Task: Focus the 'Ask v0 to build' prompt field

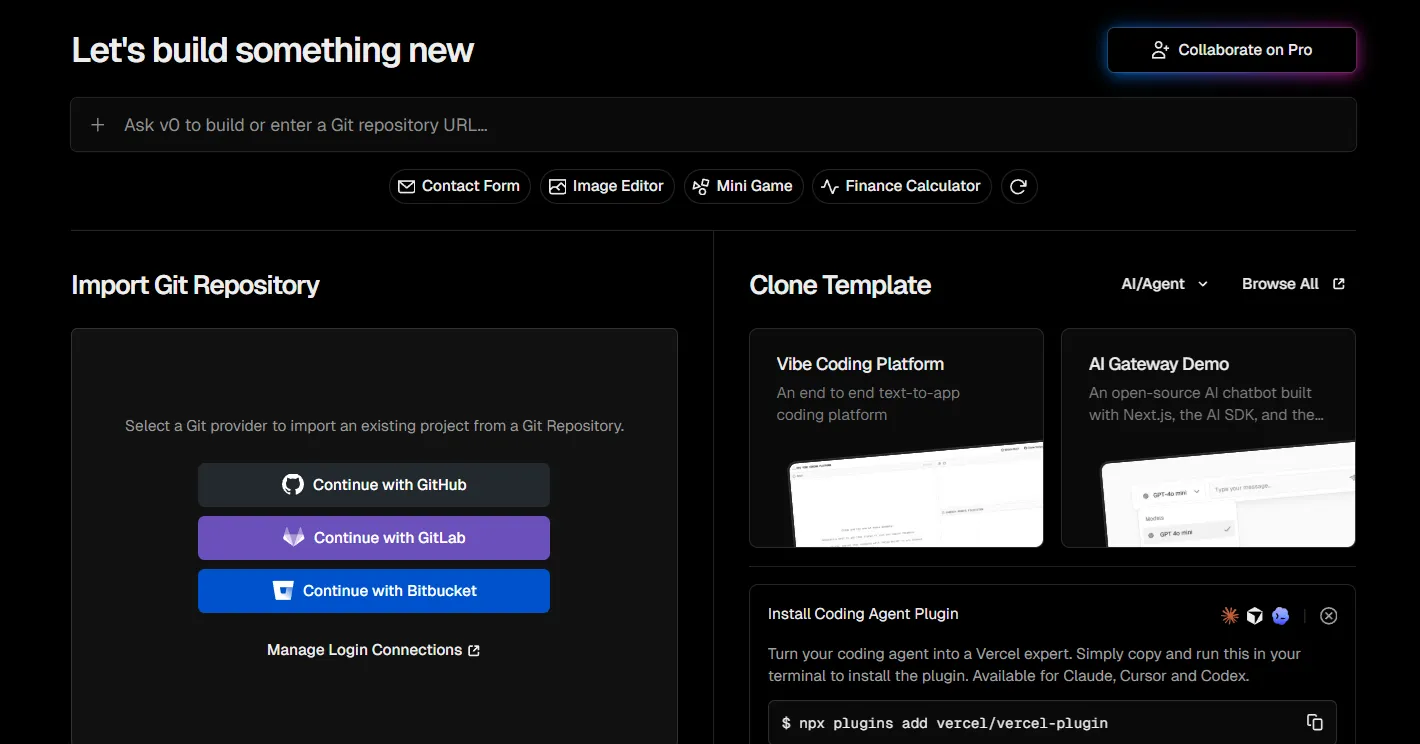Action: [713, 125]
